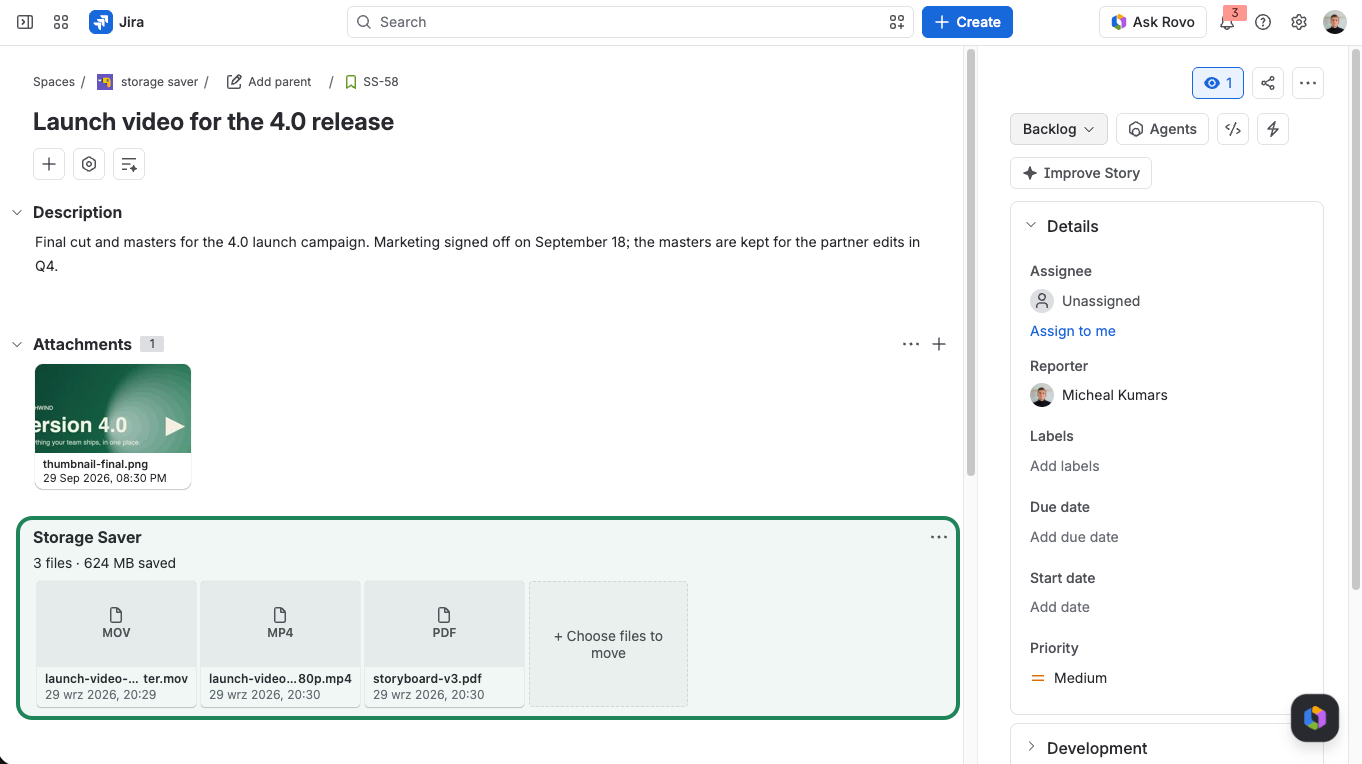The height and width of the screenshot is (764, 1362).
Task: Open Rovo chat floating button
Action: point(1315,717)
